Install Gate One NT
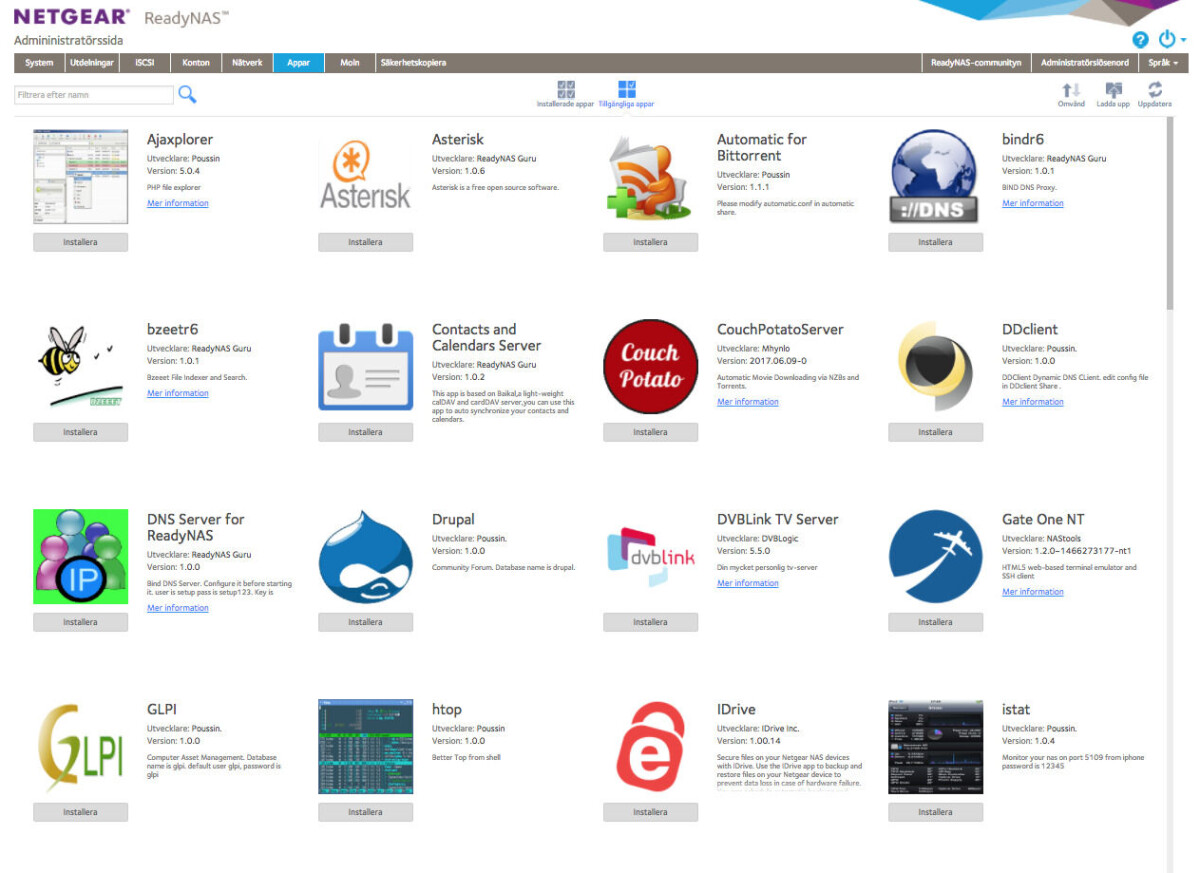Viewport: 1200px width, 873px height. 935,622
